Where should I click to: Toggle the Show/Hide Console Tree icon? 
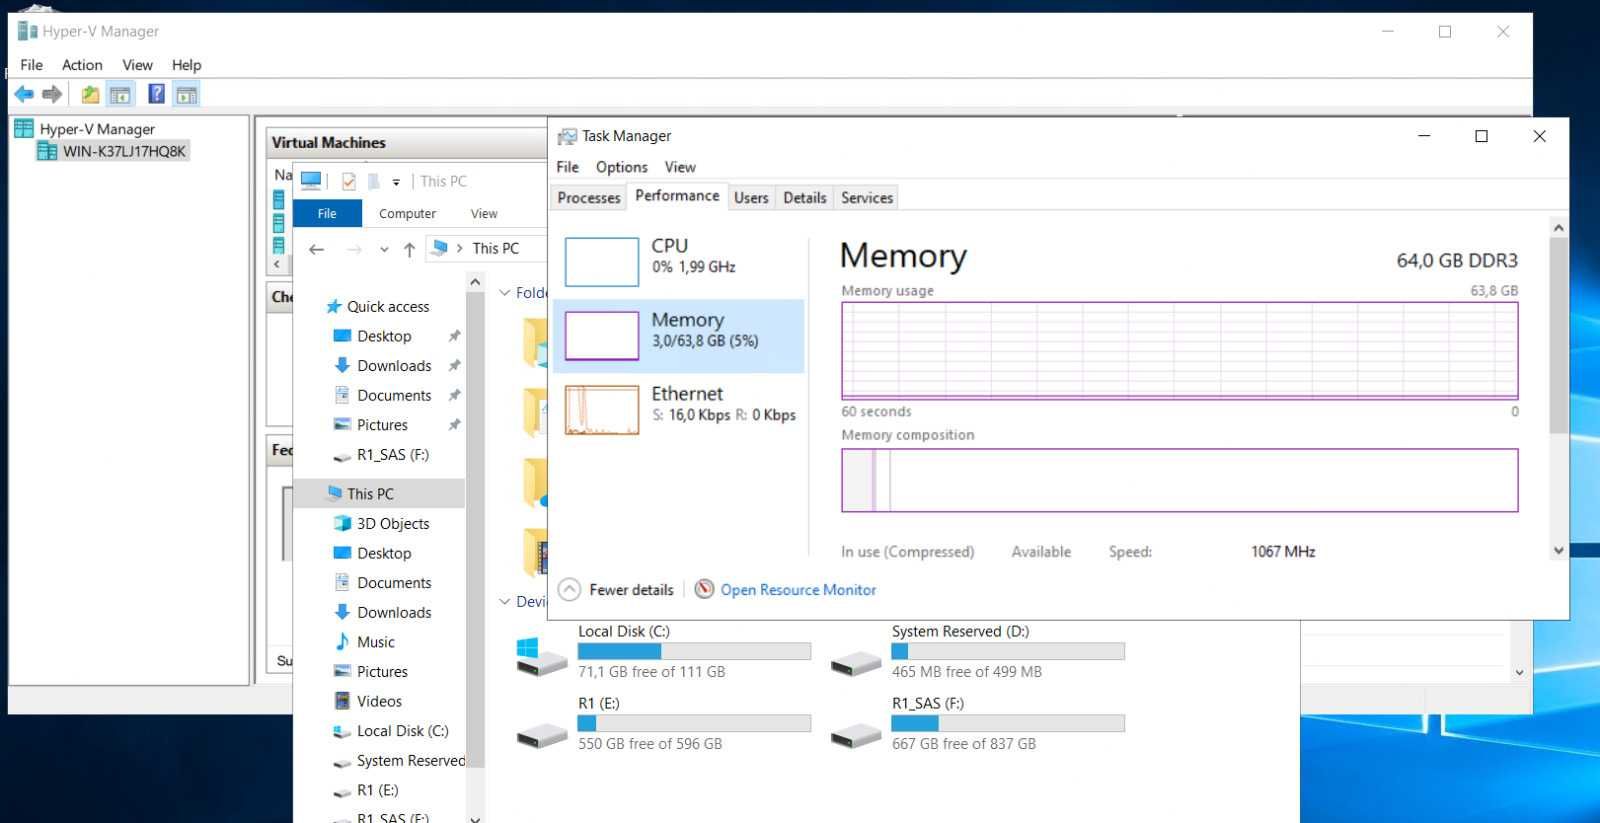click(120, 95)
